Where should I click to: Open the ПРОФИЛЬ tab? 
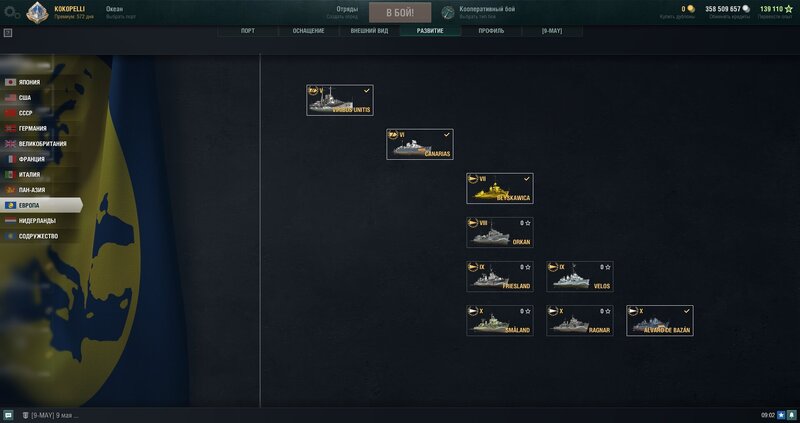pos(491,31)
